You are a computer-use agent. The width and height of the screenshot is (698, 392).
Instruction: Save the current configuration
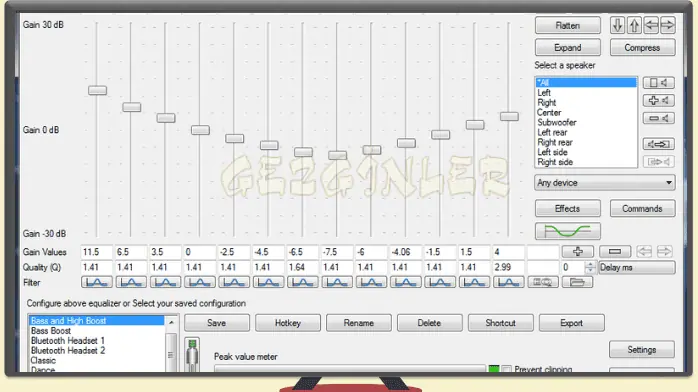pos(217,323)
